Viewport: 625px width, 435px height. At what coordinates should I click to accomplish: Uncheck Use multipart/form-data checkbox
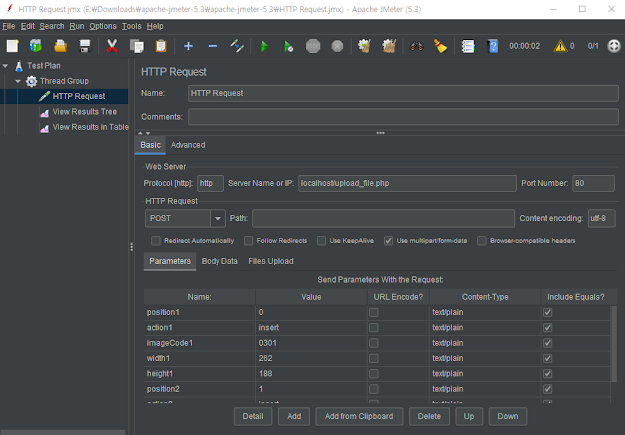point(388,241)
